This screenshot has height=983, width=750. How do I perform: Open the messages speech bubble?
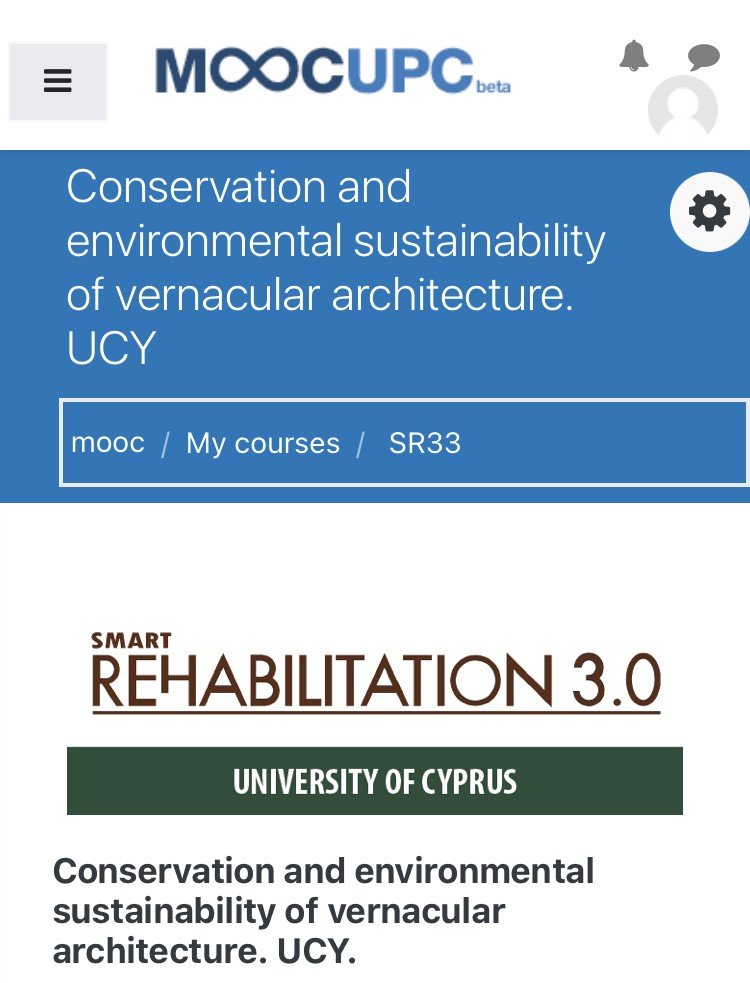pyautogui.click(x=704, y=57)
